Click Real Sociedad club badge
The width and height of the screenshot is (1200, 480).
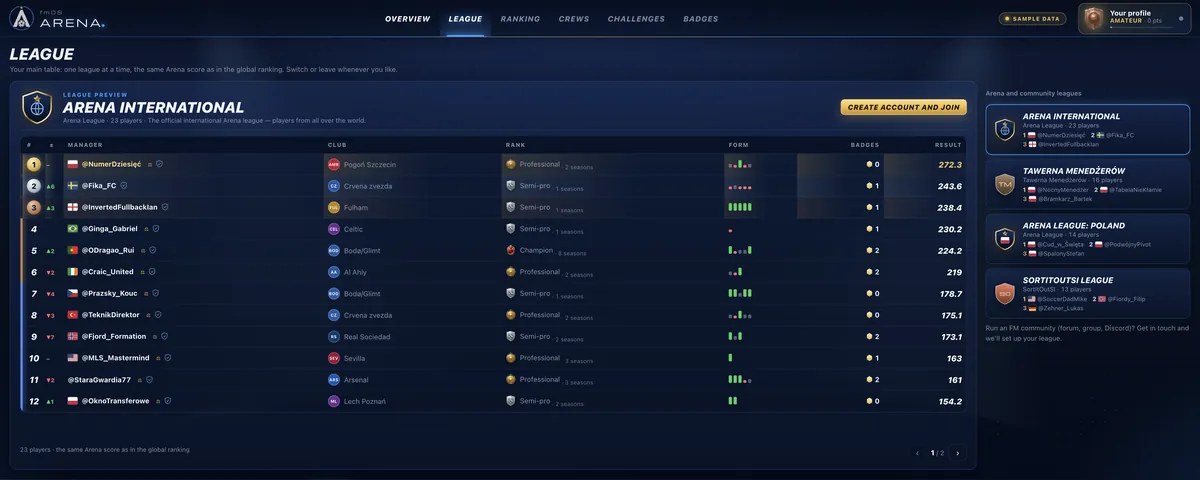334,337
